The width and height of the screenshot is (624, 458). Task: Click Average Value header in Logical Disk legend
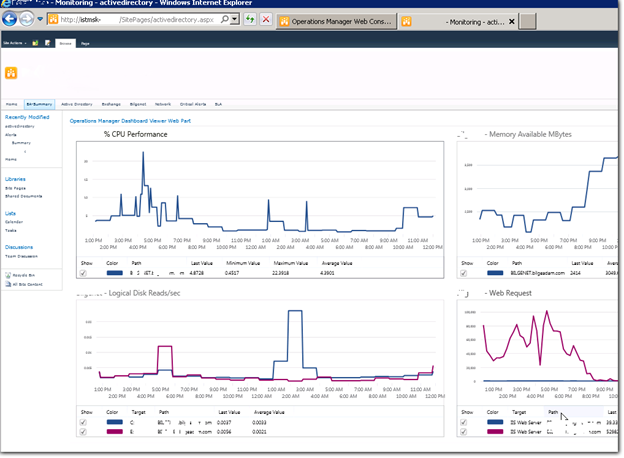point(269,412)
